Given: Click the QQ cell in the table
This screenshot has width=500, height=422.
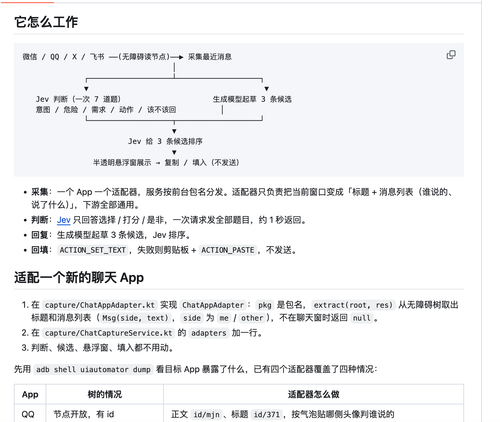Looking at the screenshot, I should pyautogui.click(x=28, y=414).
